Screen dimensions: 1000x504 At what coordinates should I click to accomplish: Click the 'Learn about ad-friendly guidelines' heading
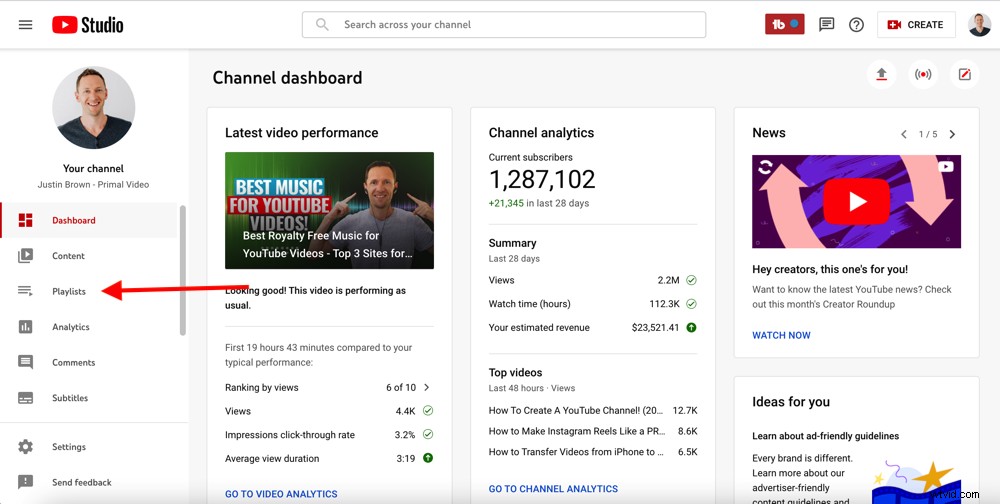pyautogui.click(x=826, y=436)
